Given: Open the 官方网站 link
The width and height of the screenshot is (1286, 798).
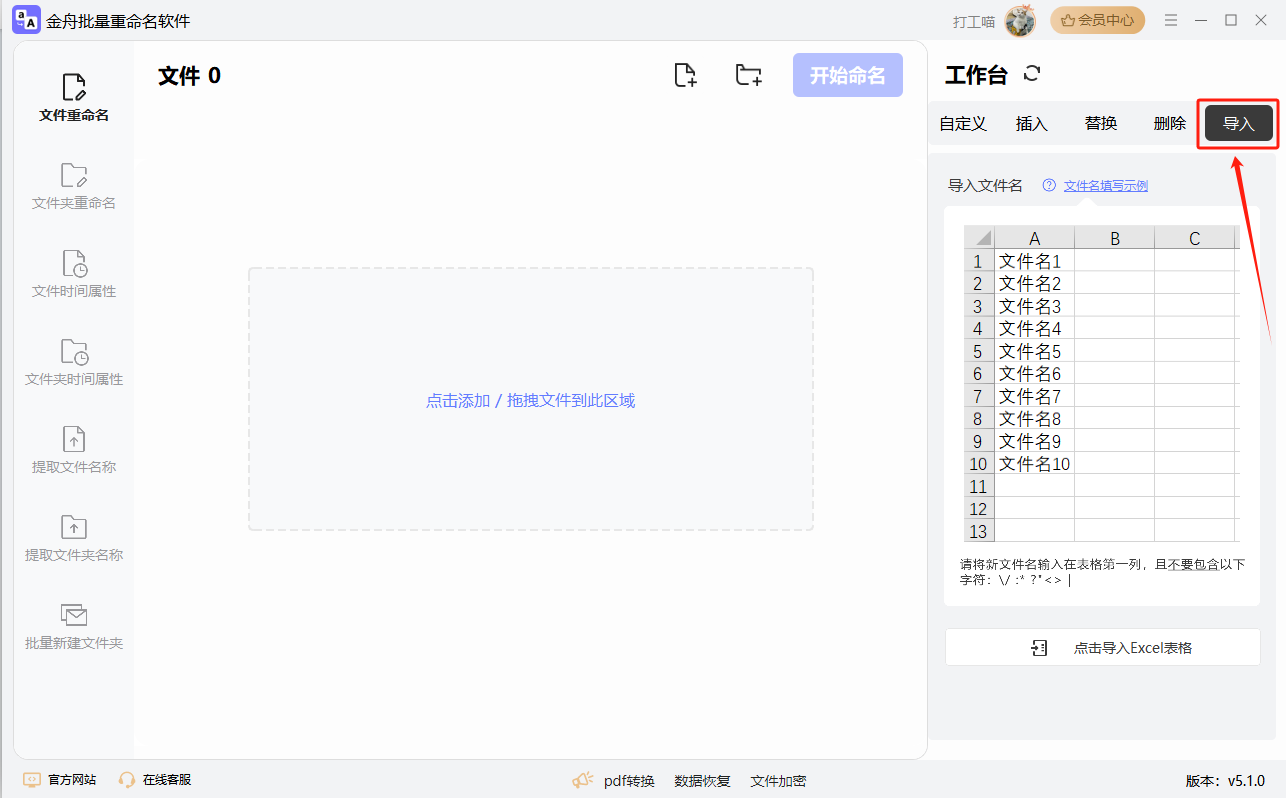Looking at the screenshot, I should pyautogui.click(x=60, y=780).
